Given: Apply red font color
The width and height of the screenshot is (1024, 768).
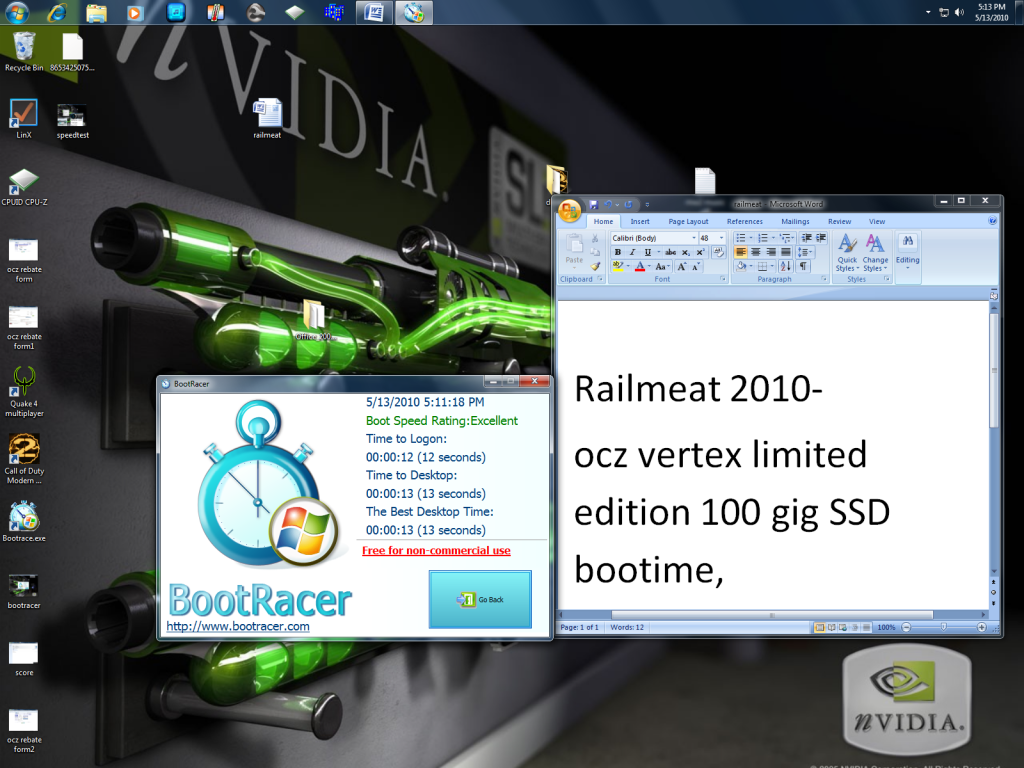Looking at the screenshot, I should point(640,266).
